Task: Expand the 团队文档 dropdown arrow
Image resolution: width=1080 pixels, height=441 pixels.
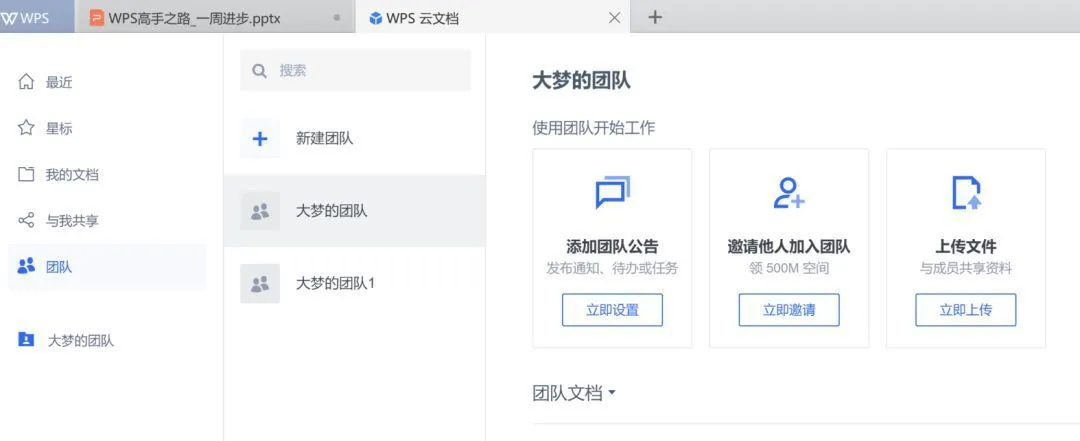Action: (x=612, y=393)
